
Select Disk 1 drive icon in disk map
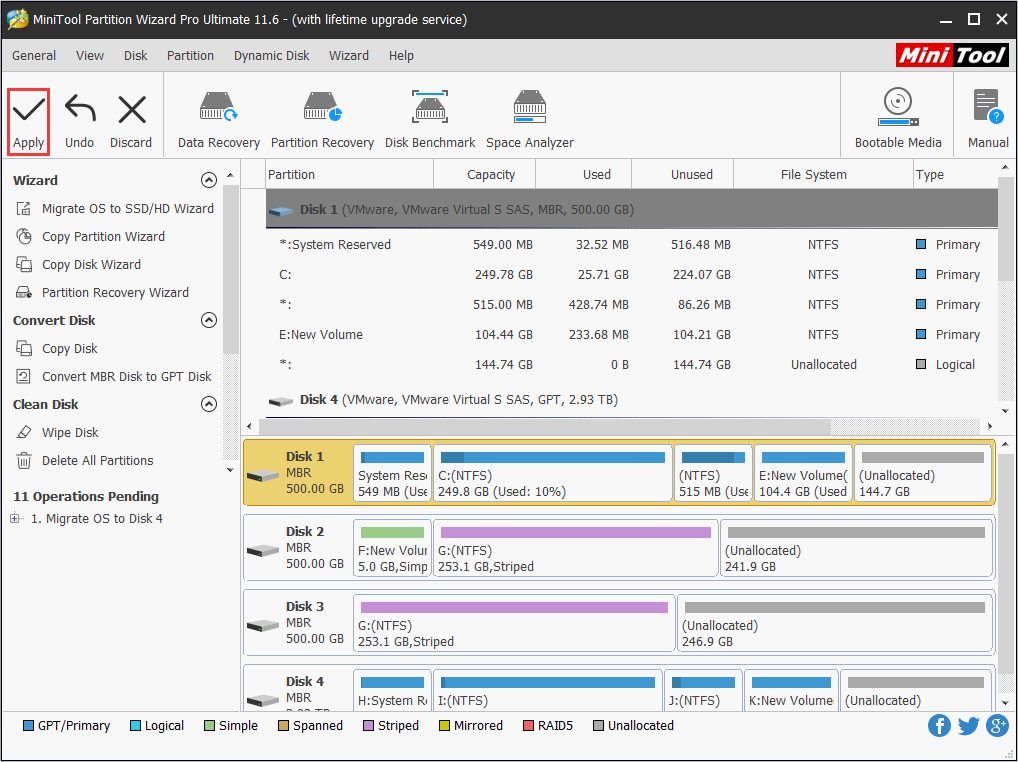point(263,476)
